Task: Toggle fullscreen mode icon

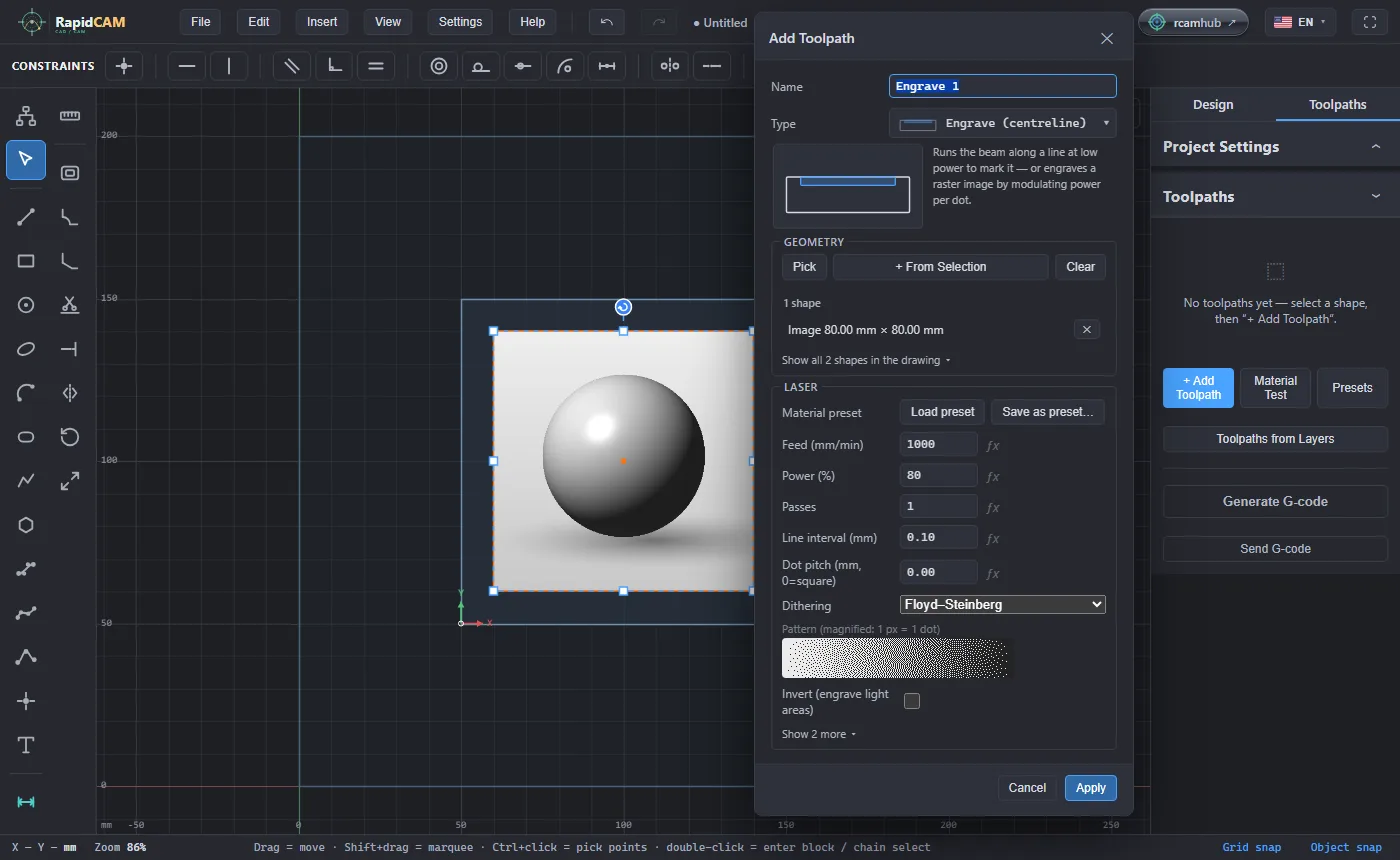Action: tap(1370, 22)
